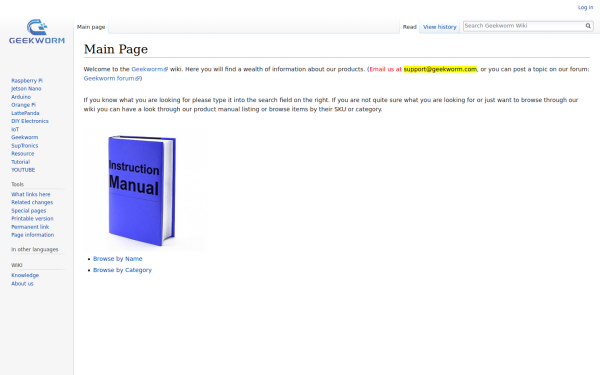Open YOUTUBE sidebar link
This screenshot has width=600, height=375.
(23, 170)
